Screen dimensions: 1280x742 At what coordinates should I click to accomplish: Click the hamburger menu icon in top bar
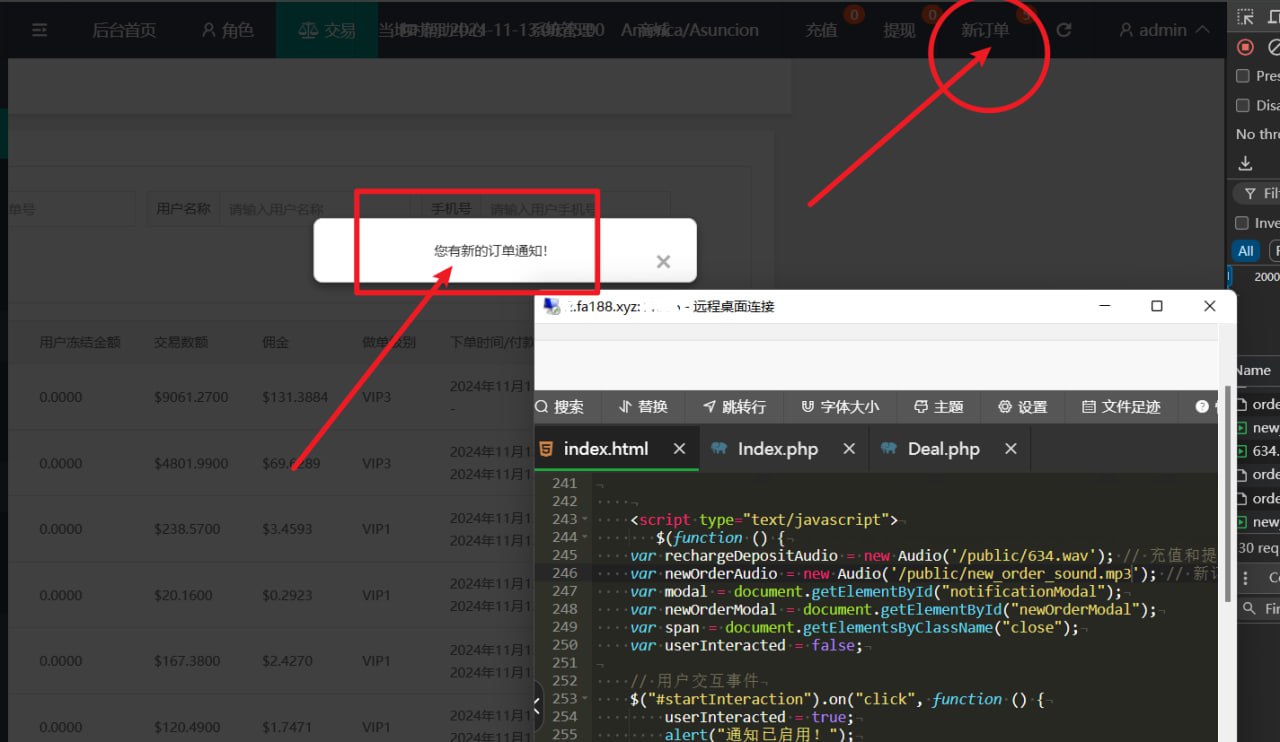coord(40,30)
